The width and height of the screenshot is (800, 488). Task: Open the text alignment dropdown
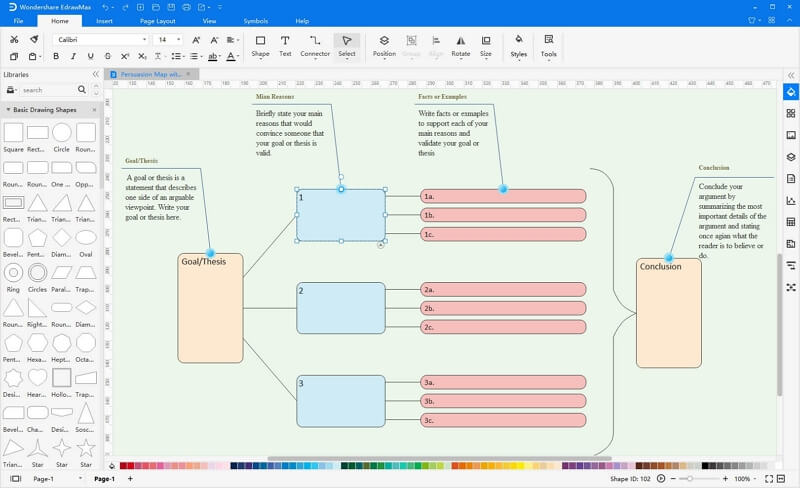[x=233, y=40]
